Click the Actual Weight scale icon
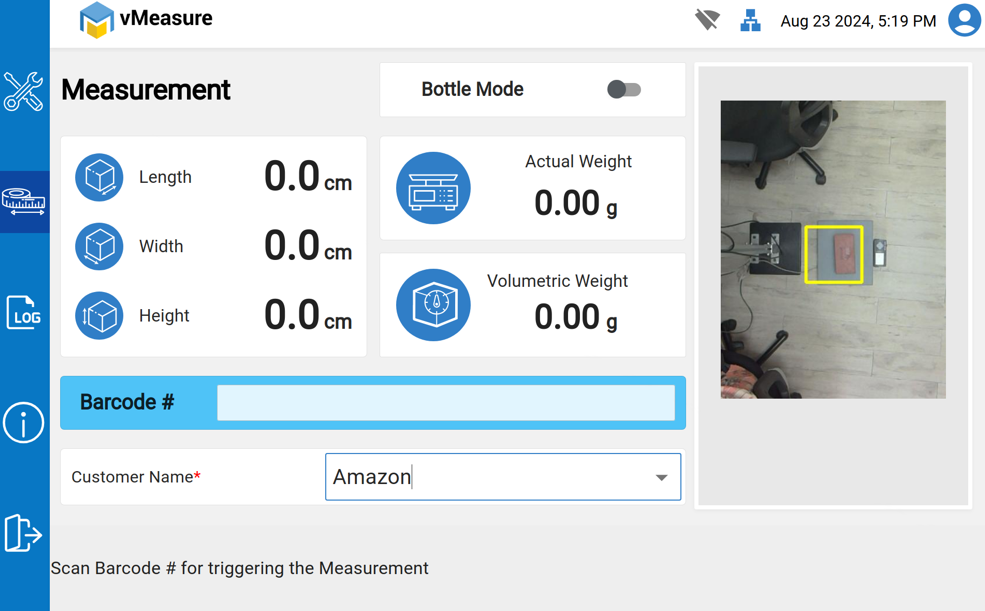Image resolution: width=985 pixels, height=611 pixels. [433, 188]
